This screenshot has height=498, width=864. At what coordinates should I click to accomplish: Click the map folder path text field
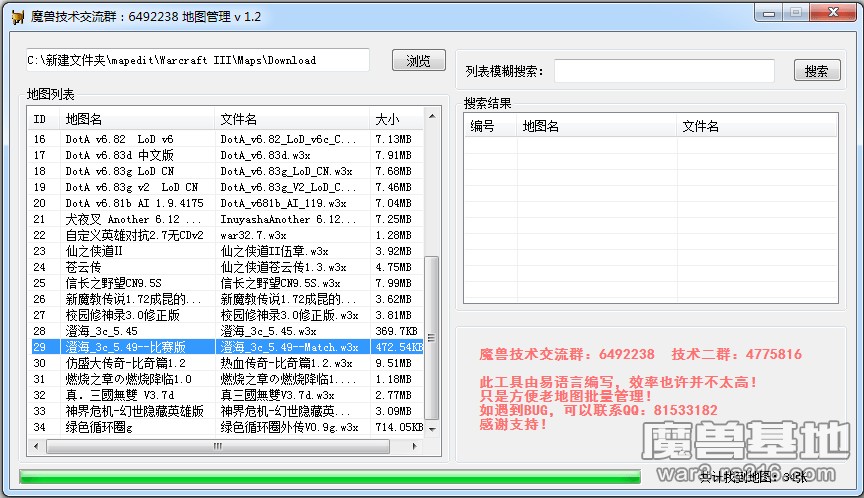[x=198, y=61]
